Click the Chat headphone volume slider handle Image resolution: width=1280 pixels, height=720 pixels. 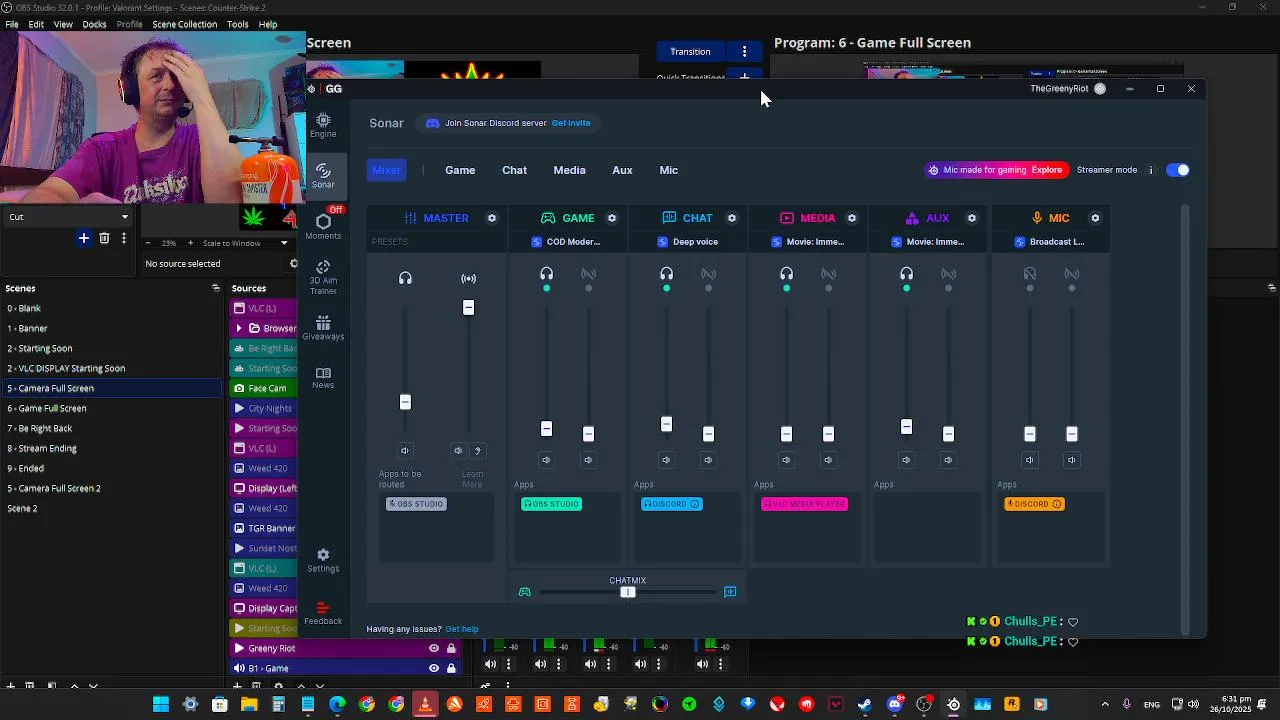coord(666,424)
